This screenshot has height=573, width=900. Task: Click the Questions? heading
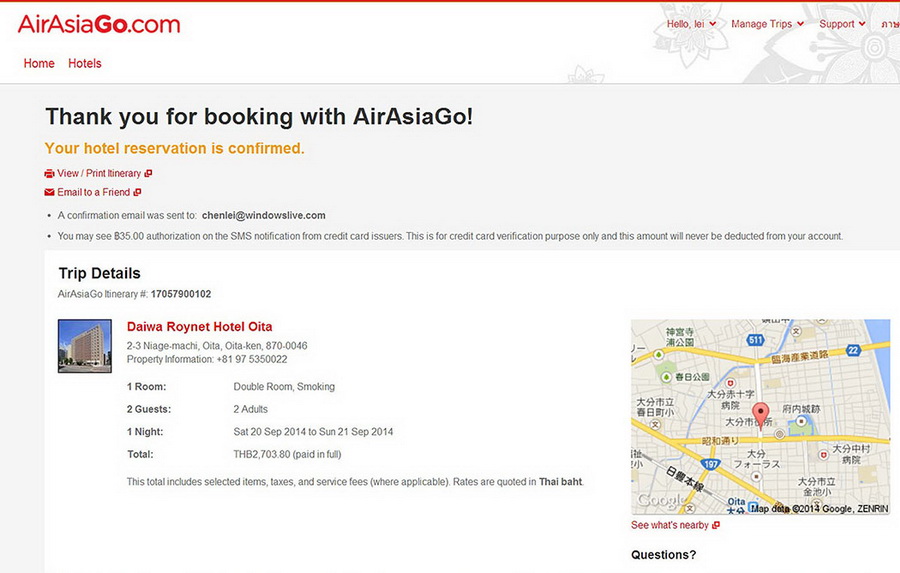664,555
